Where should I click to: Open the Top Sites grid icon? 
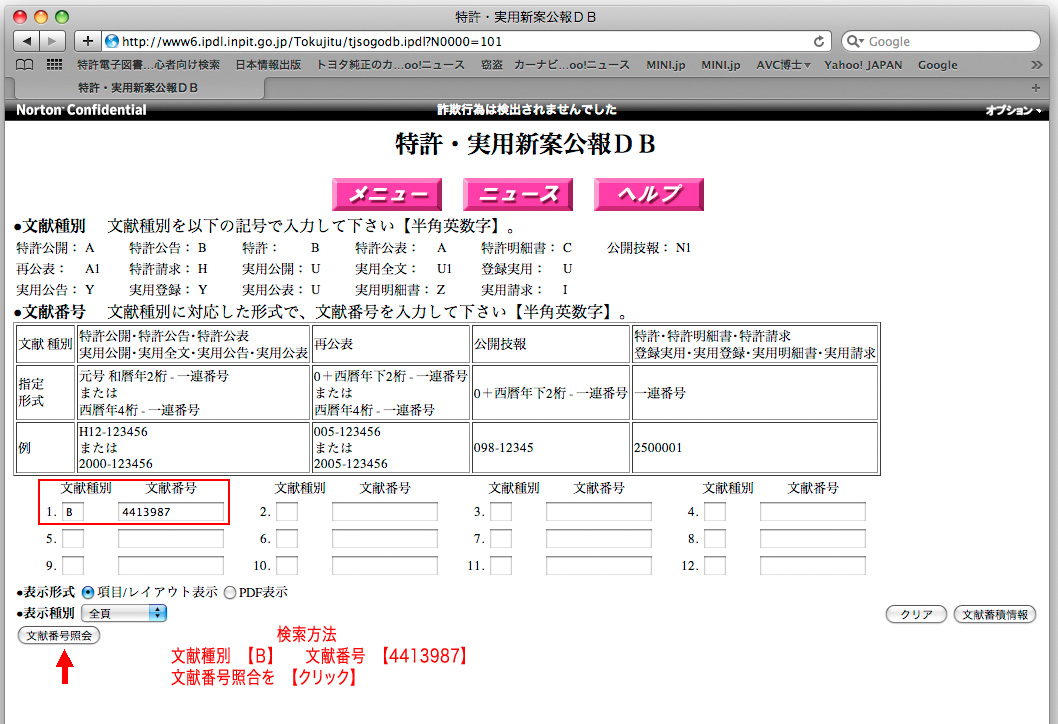[x=52, y=65]
